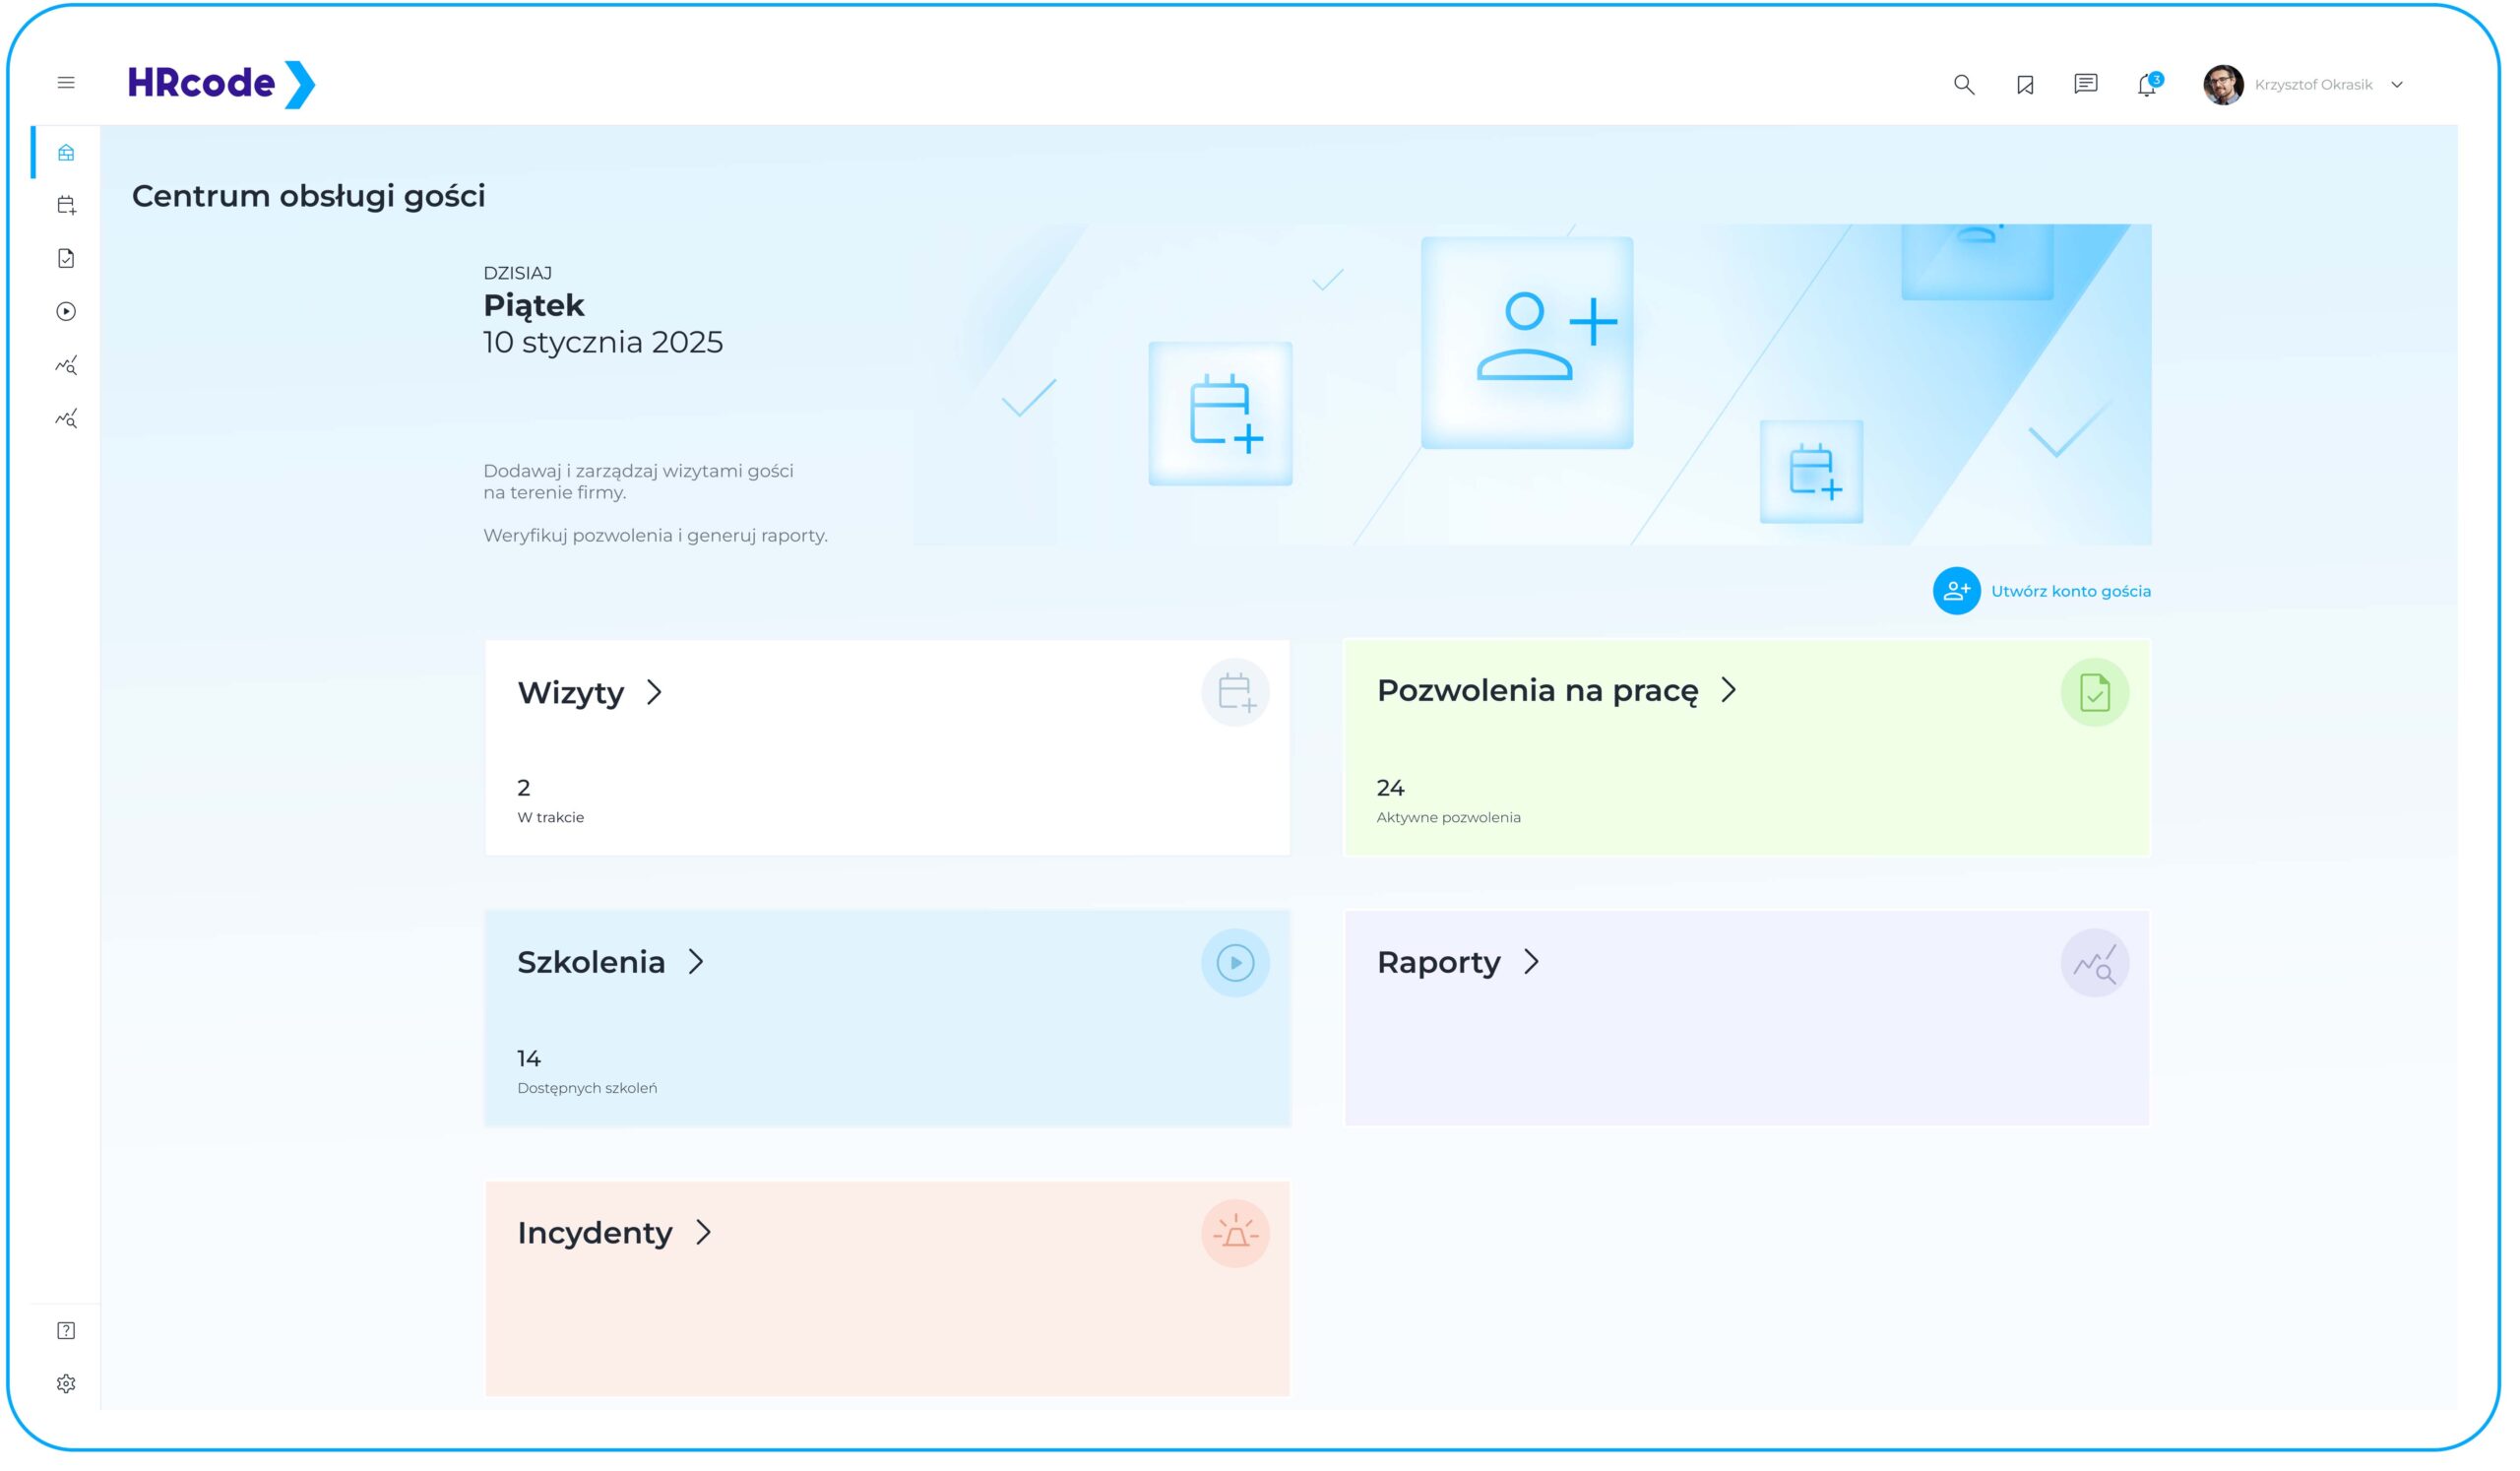Open work permits document icon in sidebar
Screen dimensions: 2520x1471
[66, 259]
